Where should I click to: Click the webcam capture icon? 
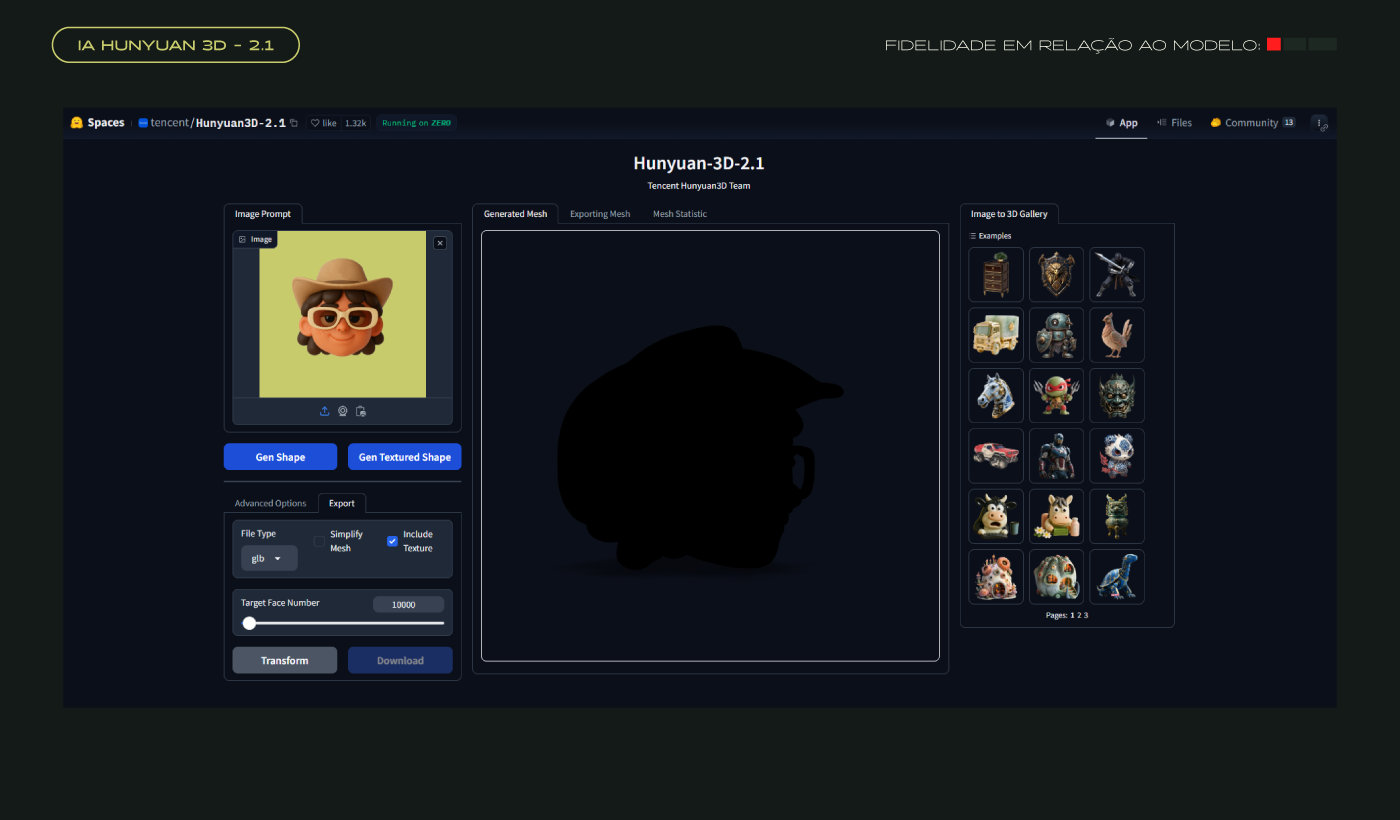(342, 411)
